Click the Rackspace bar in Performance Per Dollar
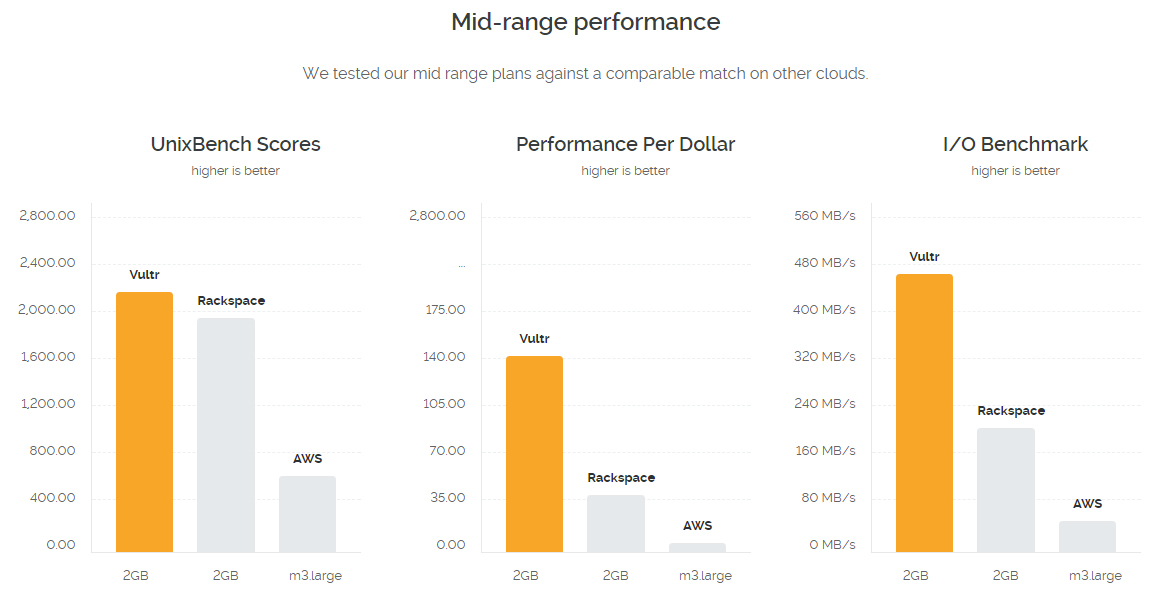The image size is (1167, 594). [616, 524]
